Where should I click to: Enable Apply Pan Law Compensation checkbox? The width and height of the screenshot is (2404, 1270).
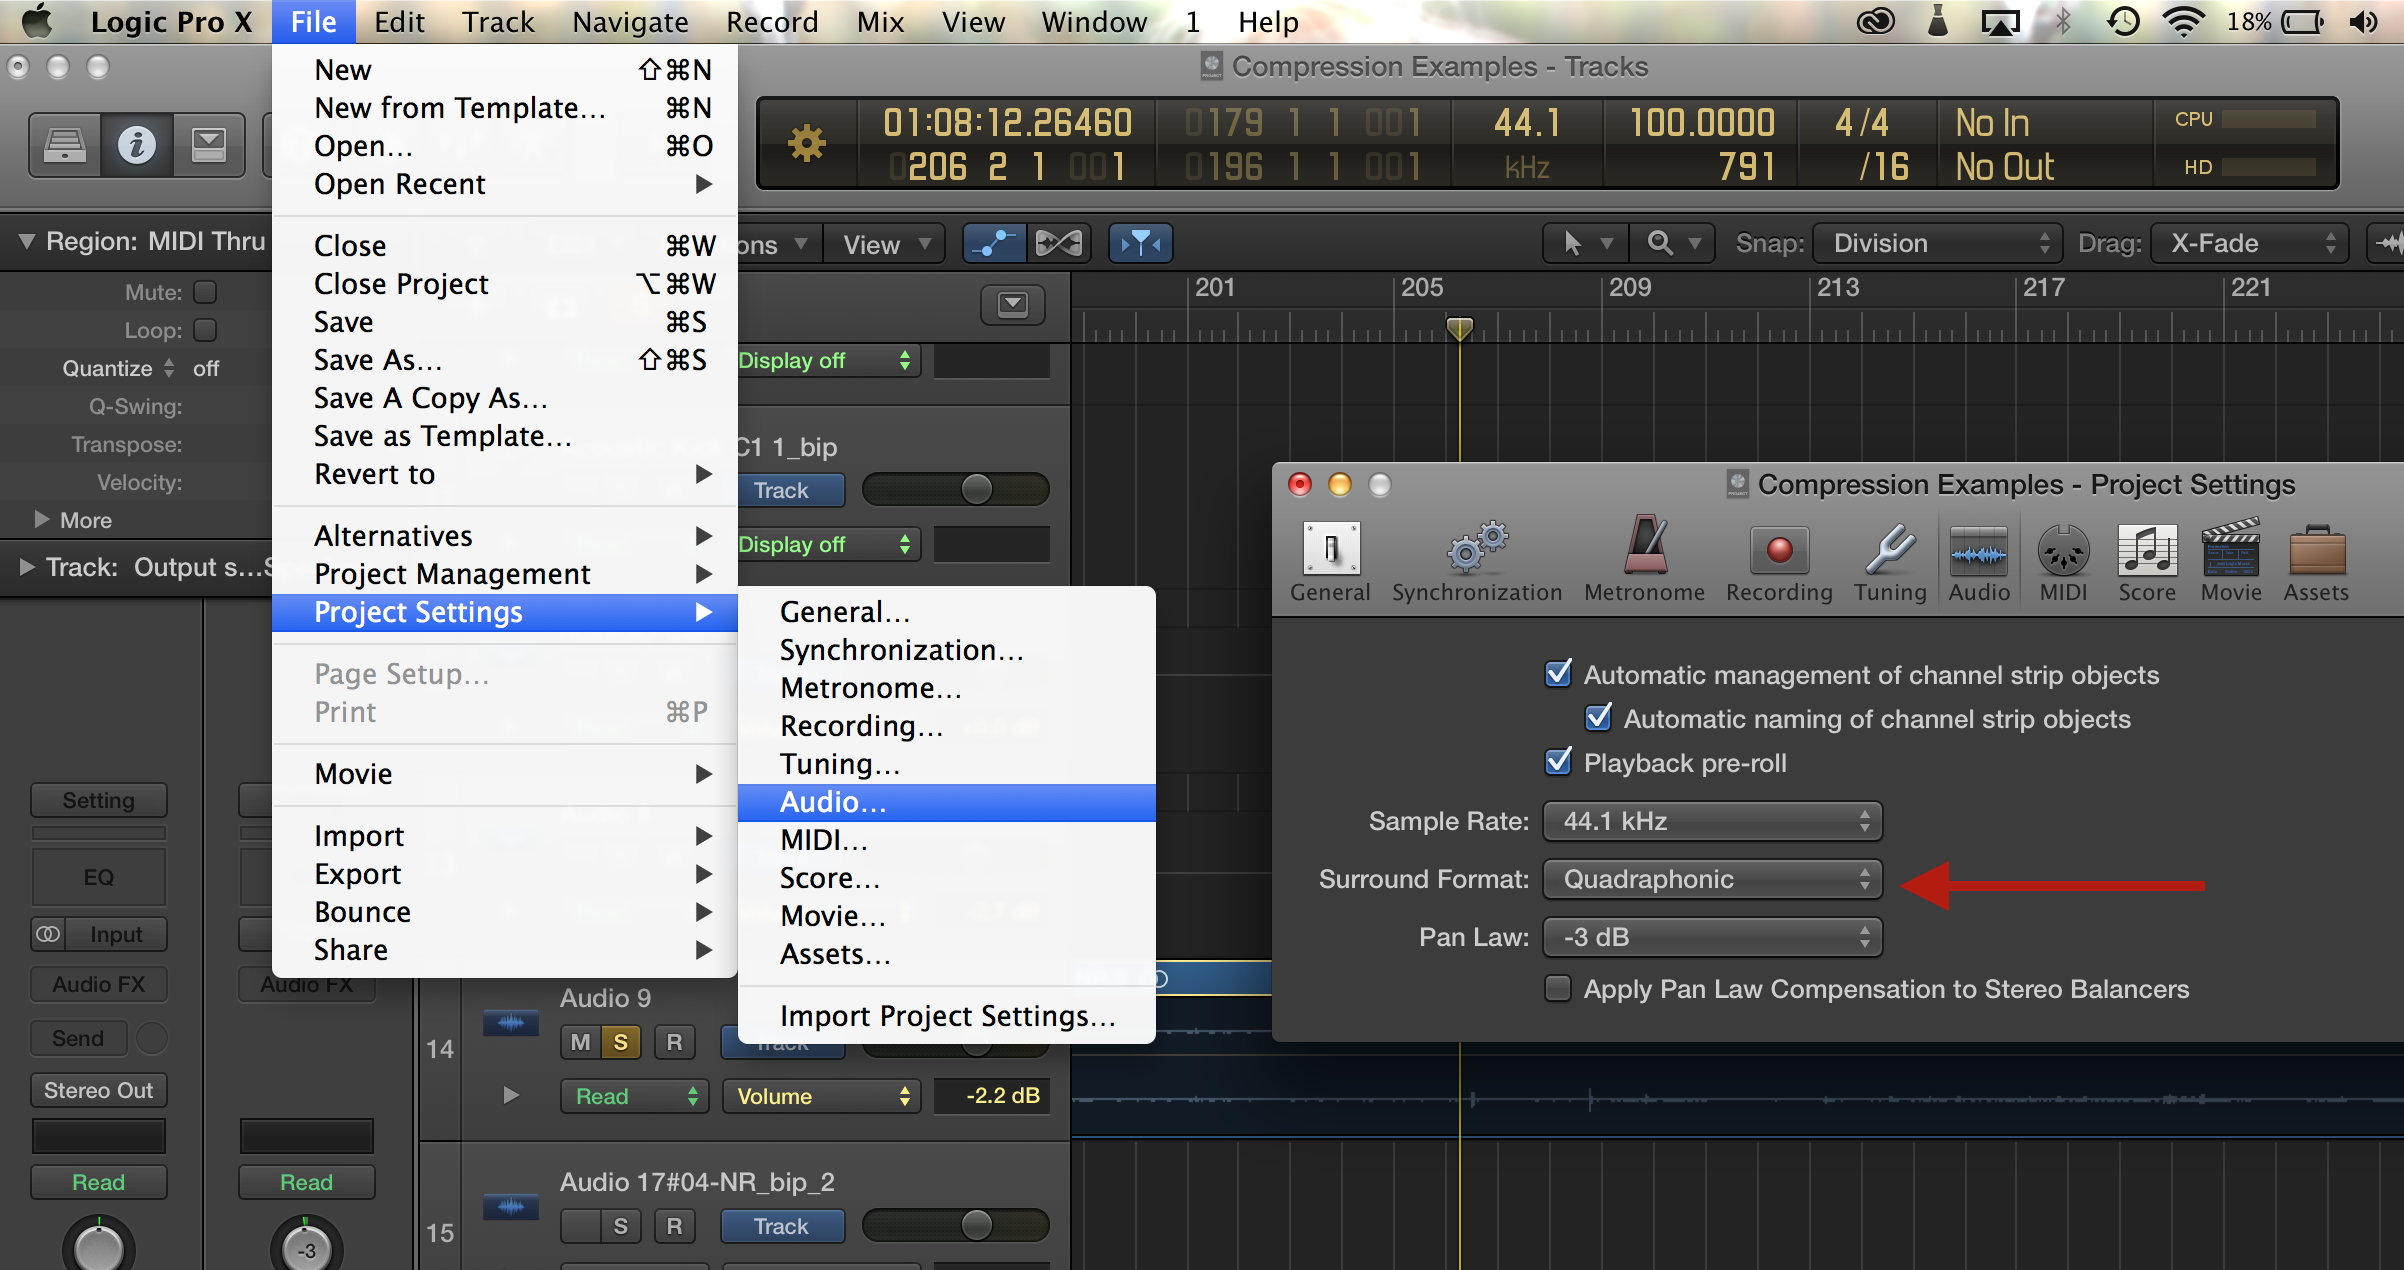pos(1558,989)
